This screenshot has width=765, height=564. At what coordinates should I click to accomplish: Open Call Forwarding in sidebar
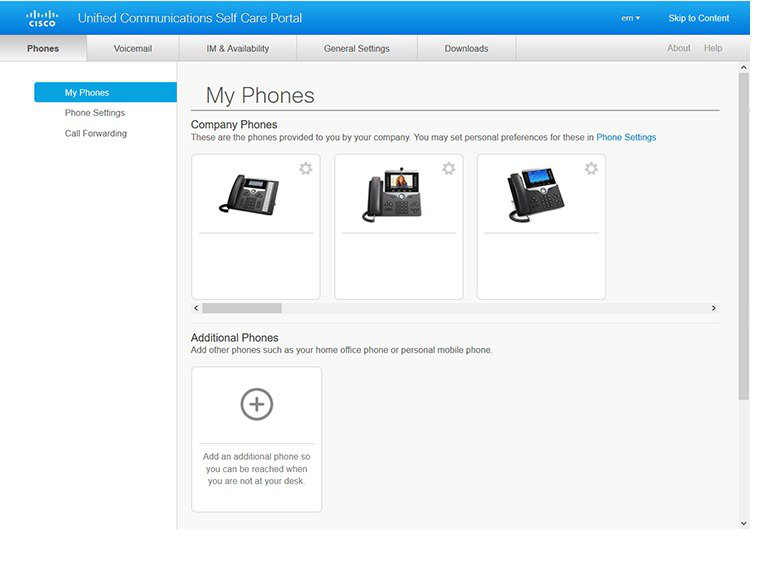96,133
